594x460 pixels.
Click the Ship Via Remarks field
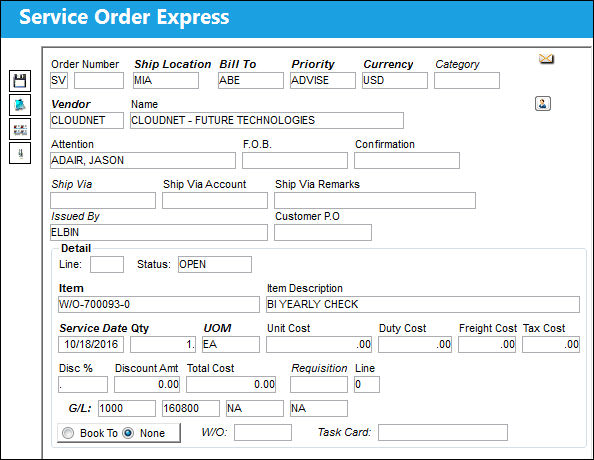[x=375, y=200]
